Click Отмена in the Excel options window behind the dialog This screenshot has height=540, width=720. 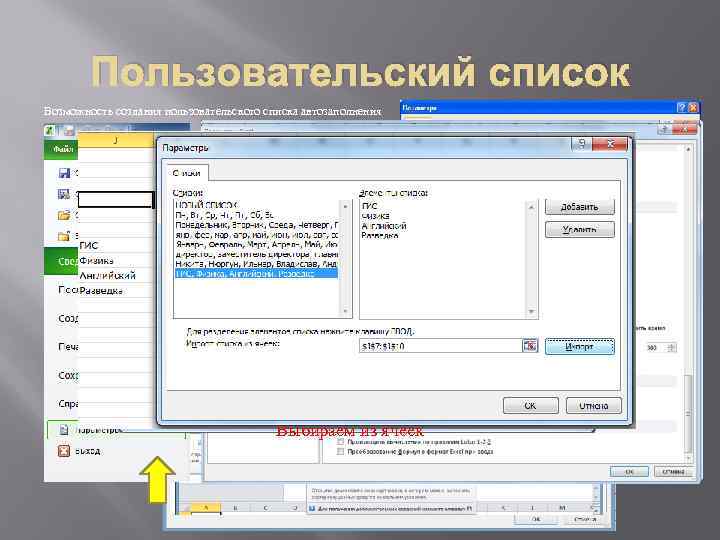(673, 472)
